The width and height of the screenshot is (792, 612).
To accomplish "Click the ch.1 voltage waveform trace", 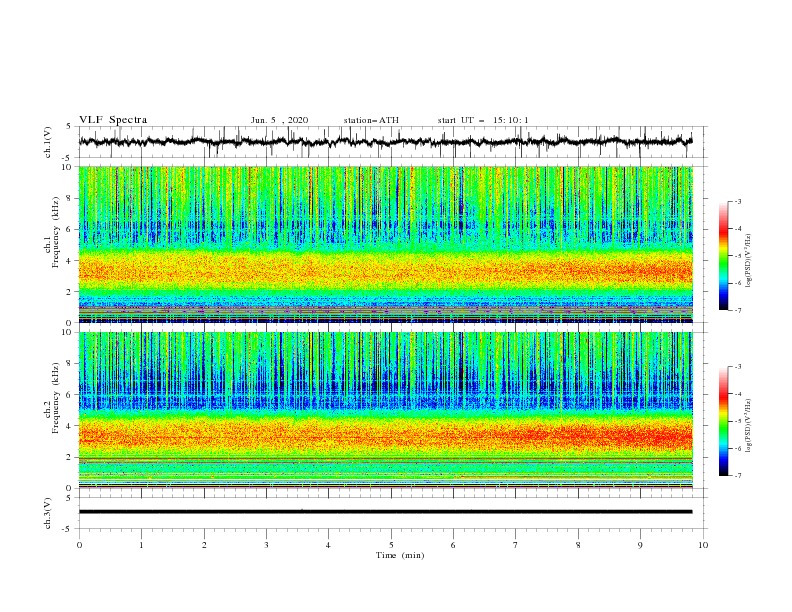I will click(x=385, y=141).
